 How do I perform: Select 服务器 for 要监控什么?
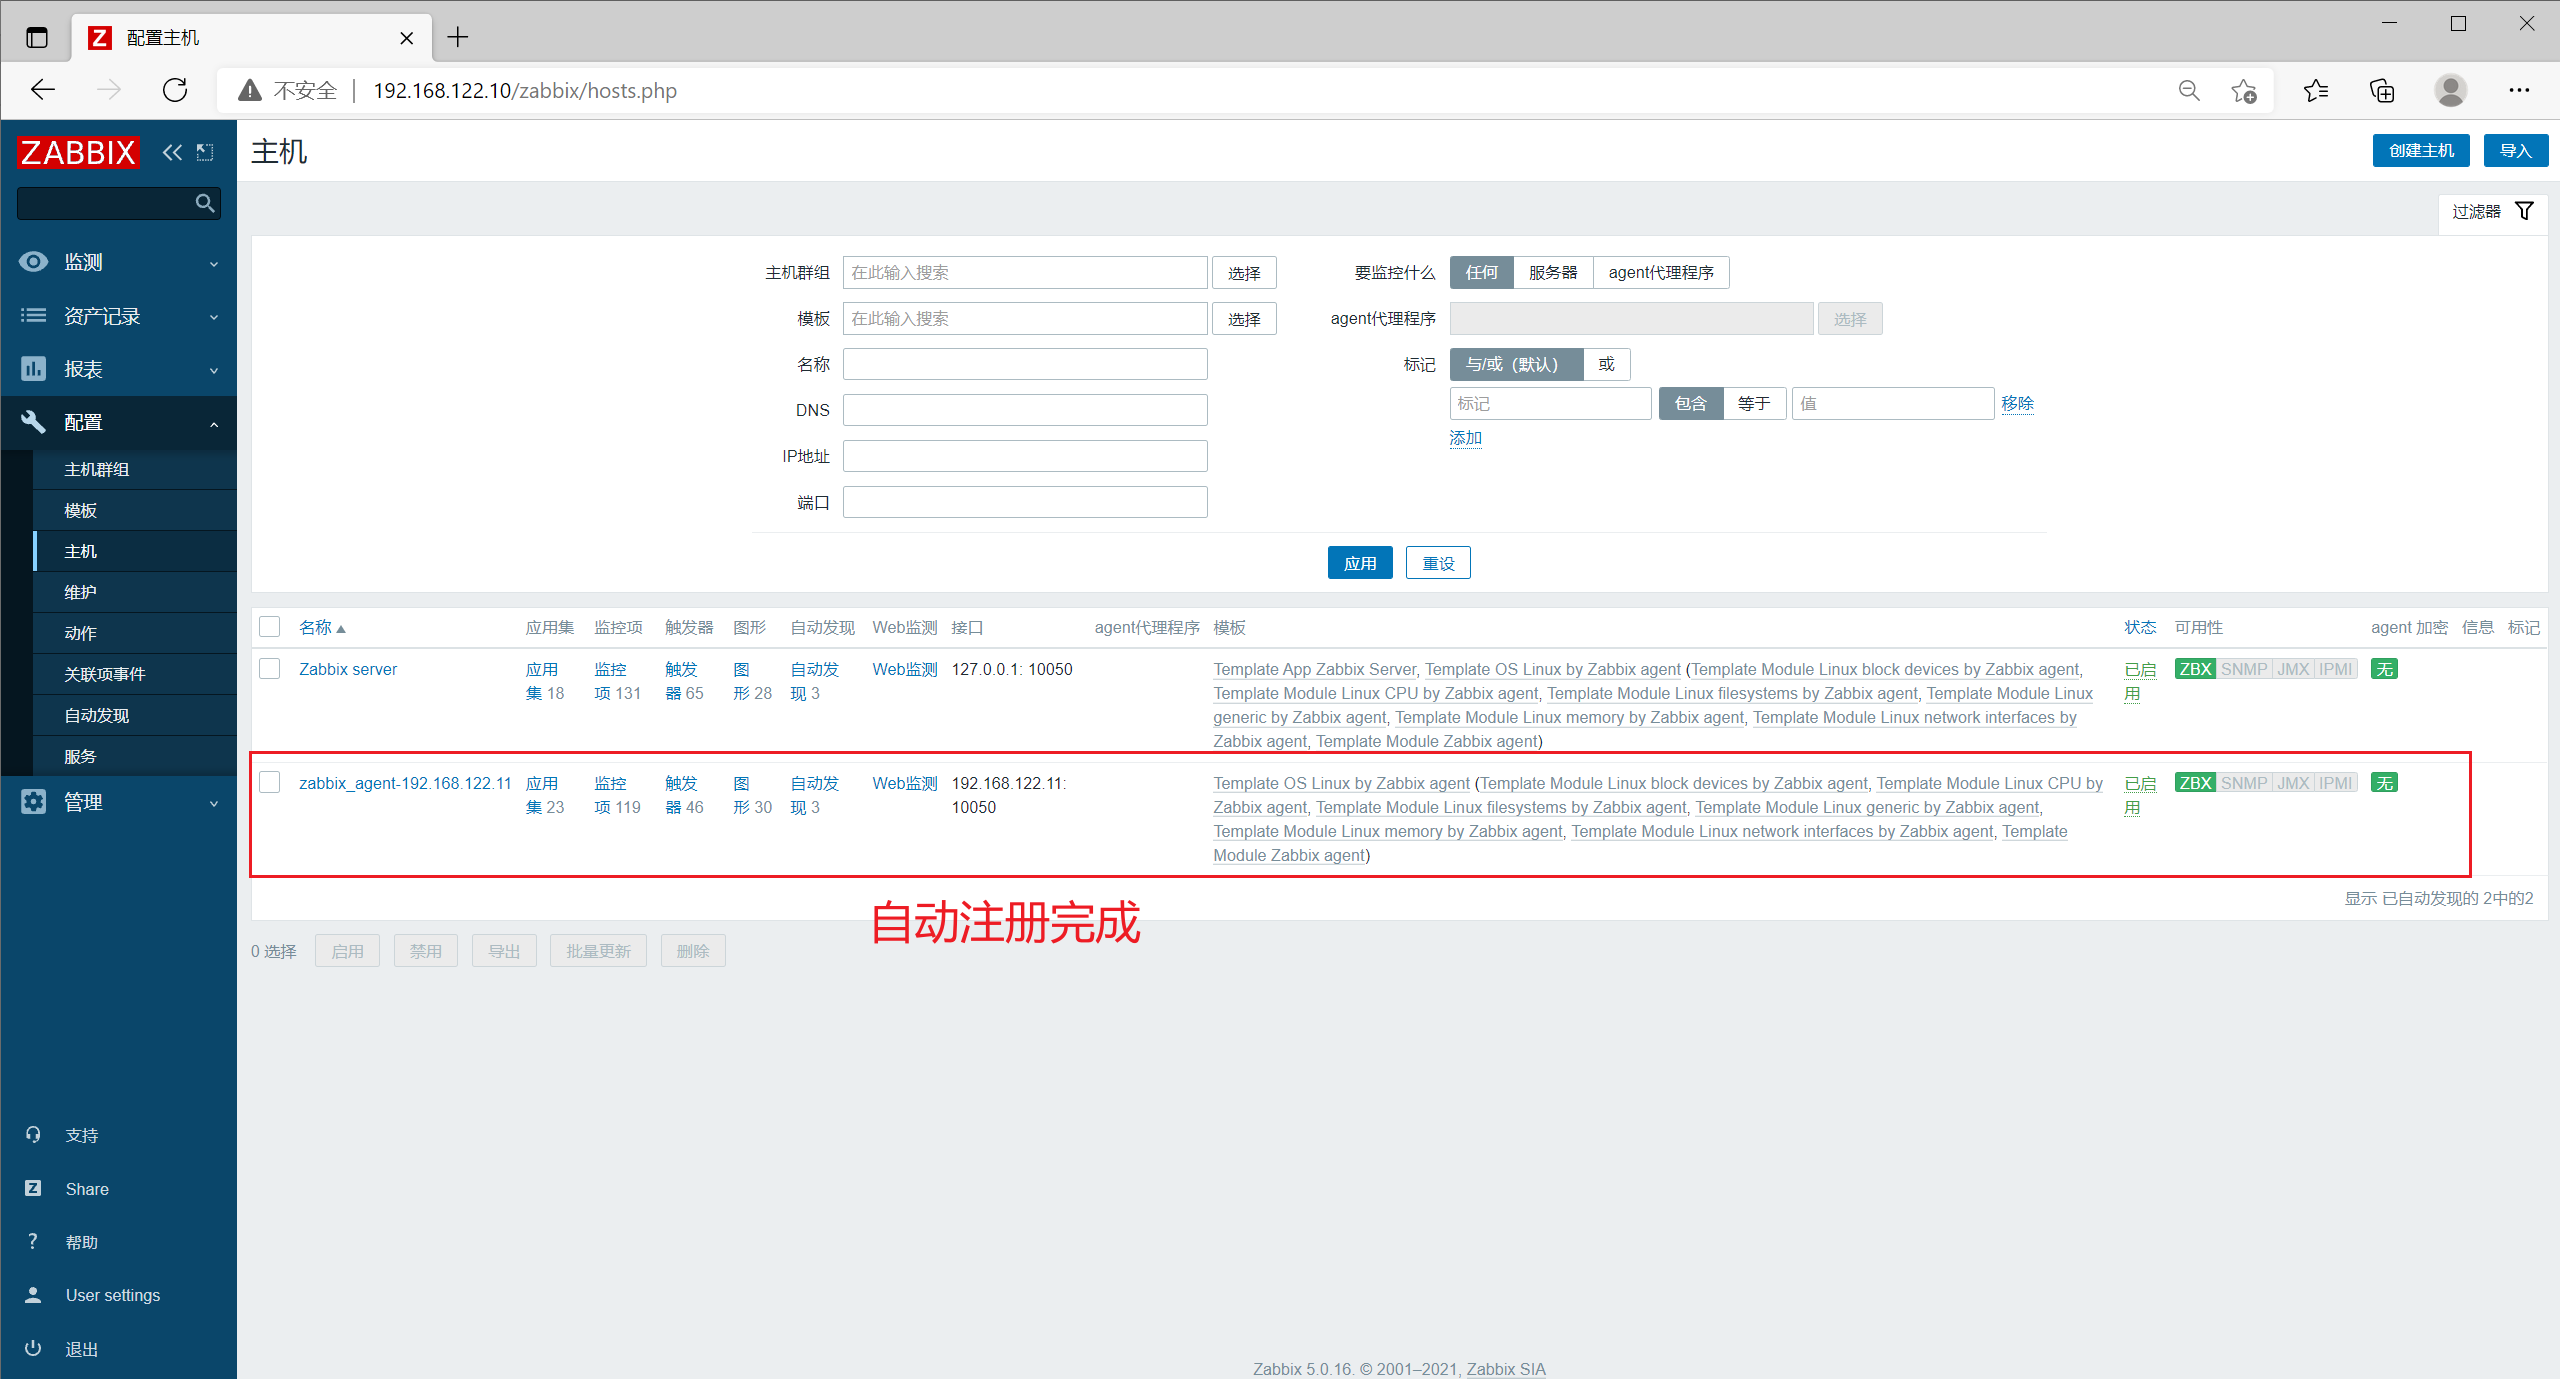[x=1553, y=273]
